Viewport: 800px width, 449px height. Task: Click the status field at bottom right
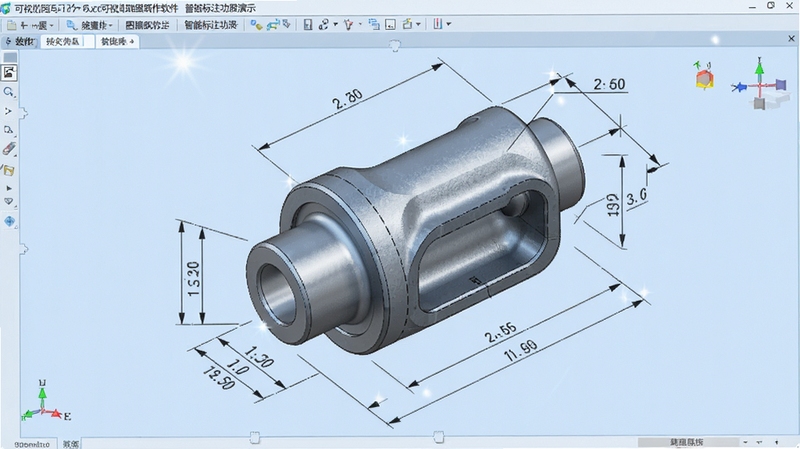pos(687,442)
